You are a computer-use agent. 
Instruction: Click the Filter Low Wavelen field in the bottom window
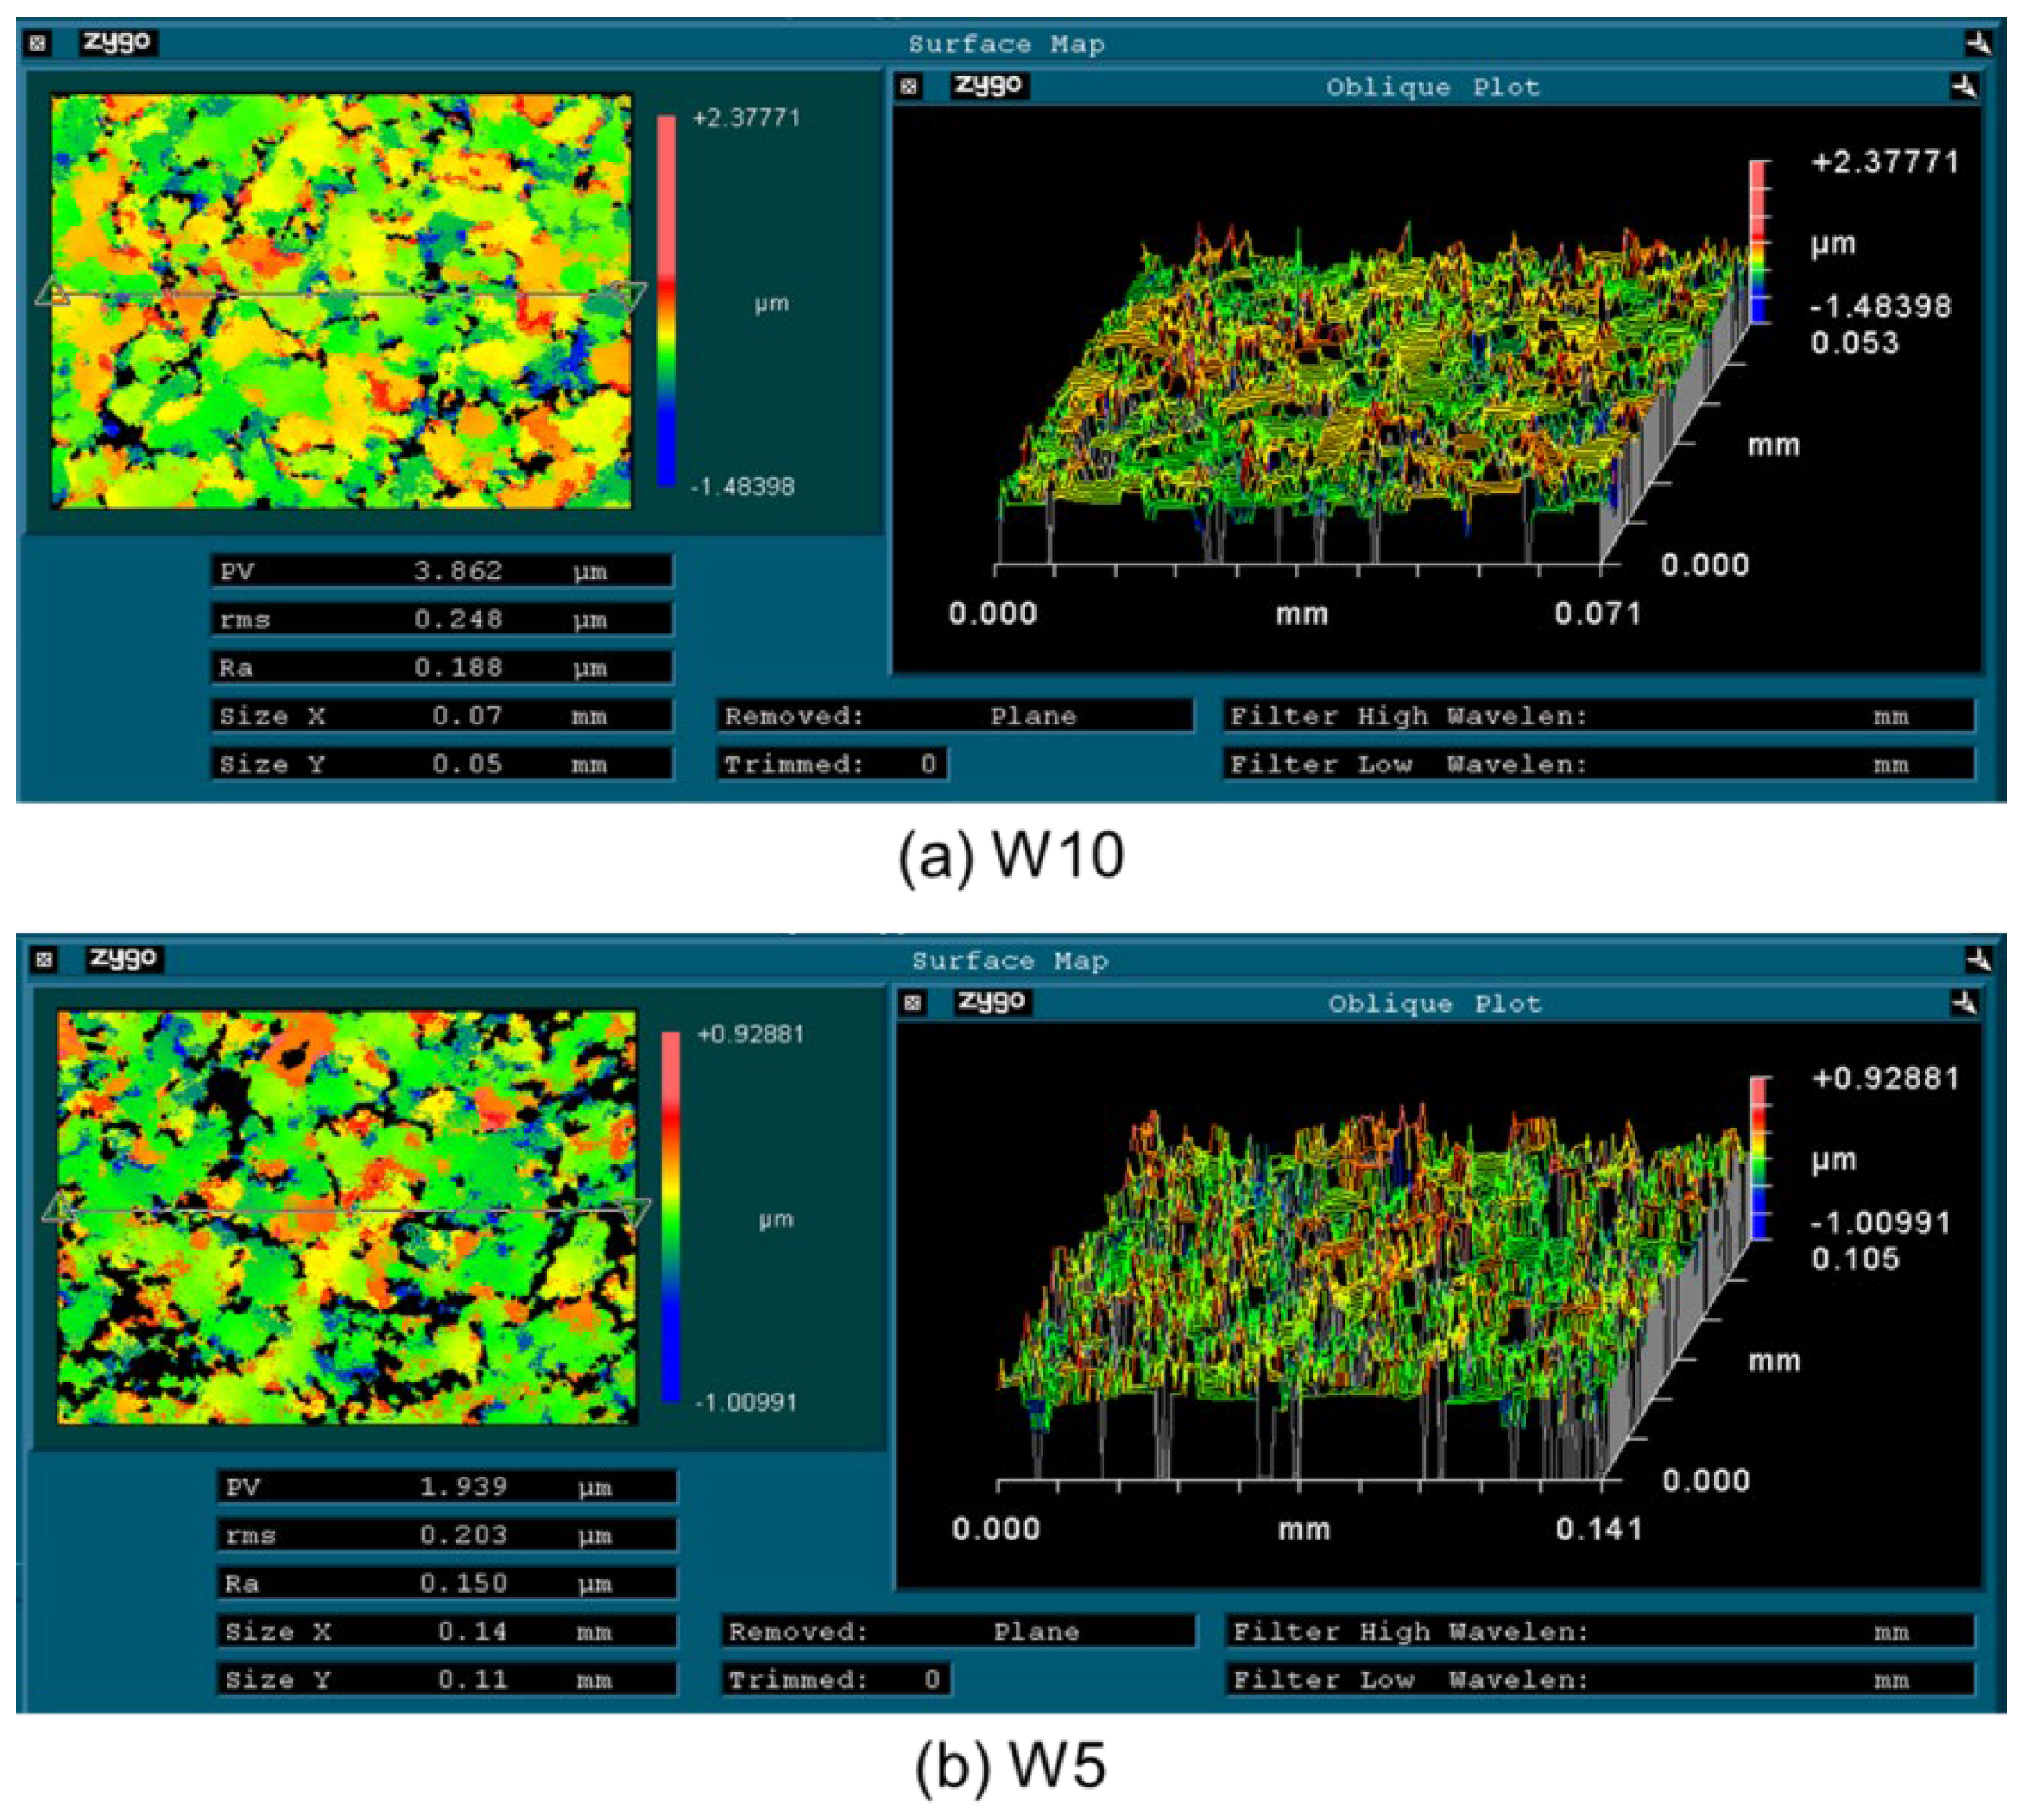click(x=1600, y=1679)
